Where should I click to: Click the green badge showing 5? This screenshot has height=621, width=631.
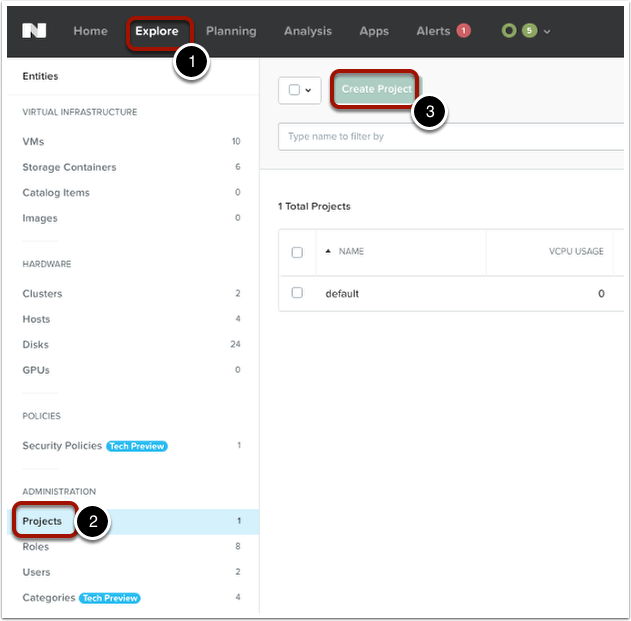click(x=529, y=31)
